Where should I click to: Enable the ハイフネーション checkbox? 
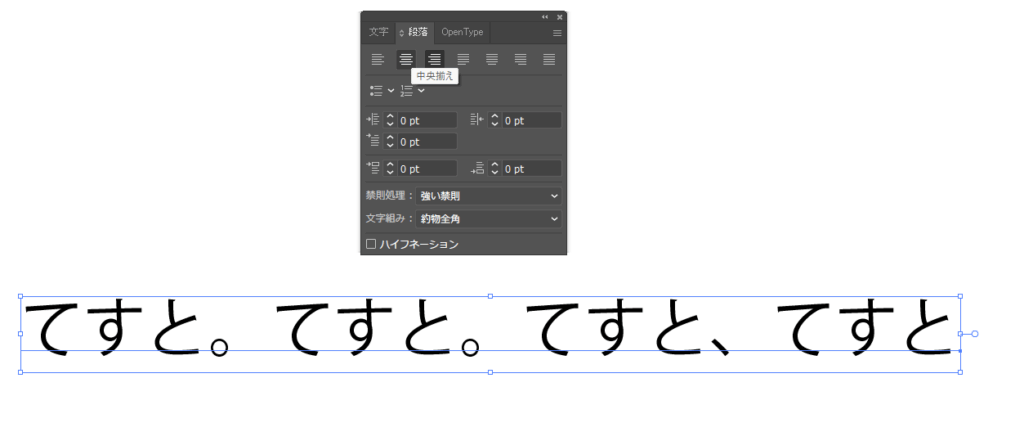pyautogui.click(x=371, y=244)
